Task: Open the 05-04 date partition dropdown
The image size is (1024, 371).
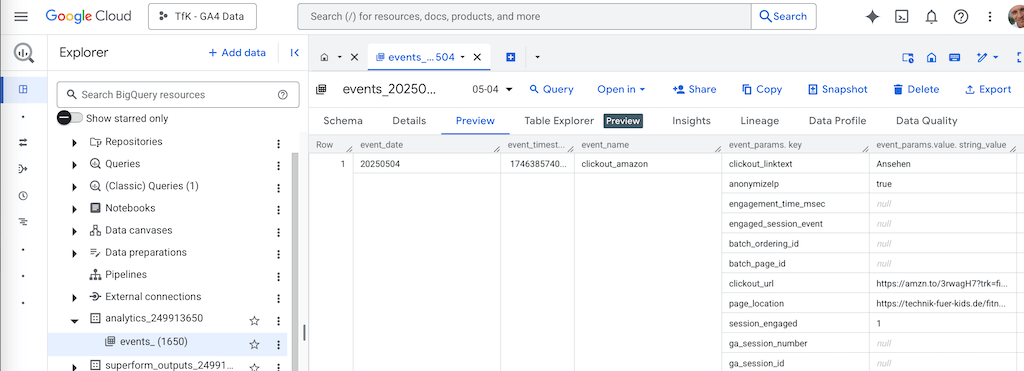Action: pyautogui.click(x=492, y=89)
